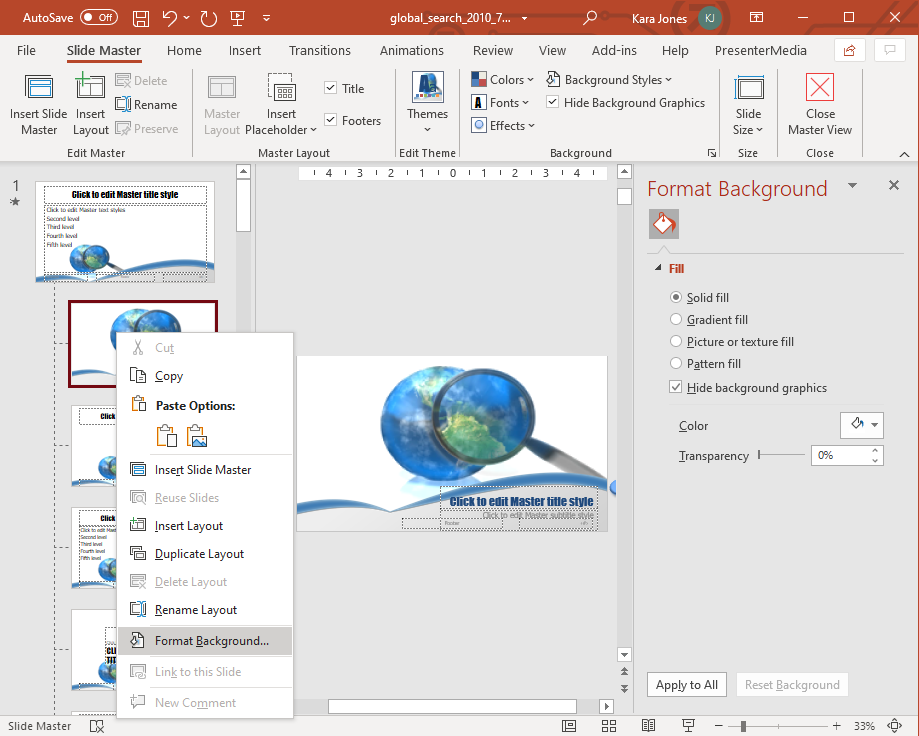Click the Insert Slide Master ribbon icon
919x736 pixels.
coord(39,88)
